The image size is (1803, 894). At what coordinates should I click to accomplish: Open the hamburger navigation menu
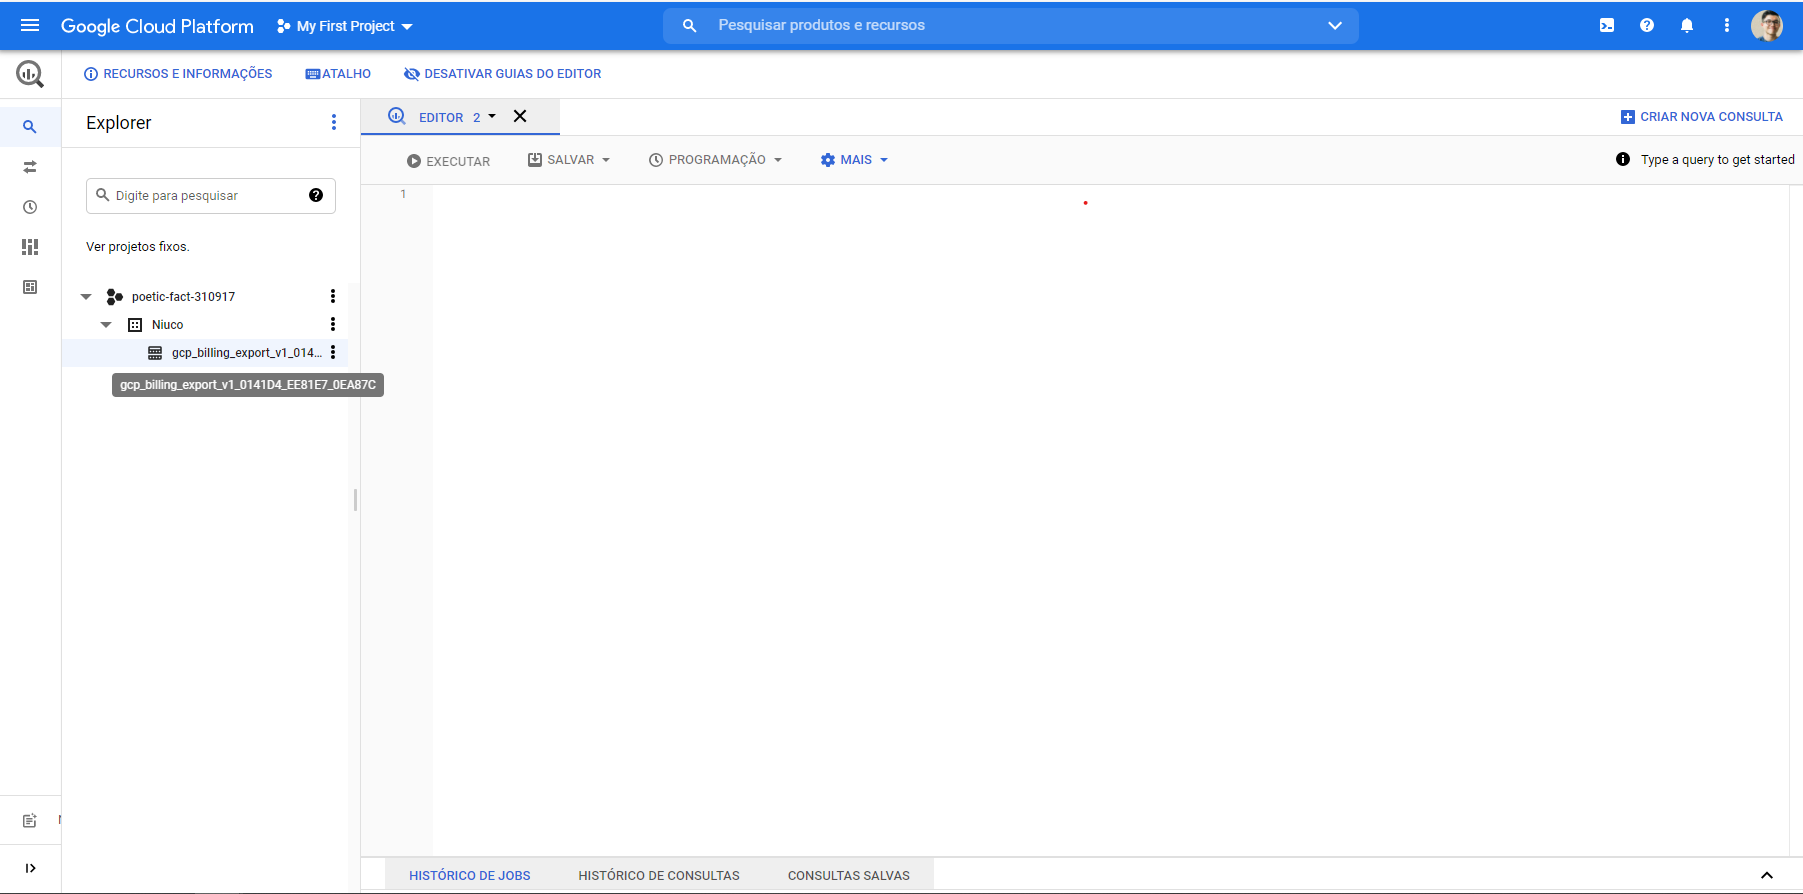click(x=30, y=25)
